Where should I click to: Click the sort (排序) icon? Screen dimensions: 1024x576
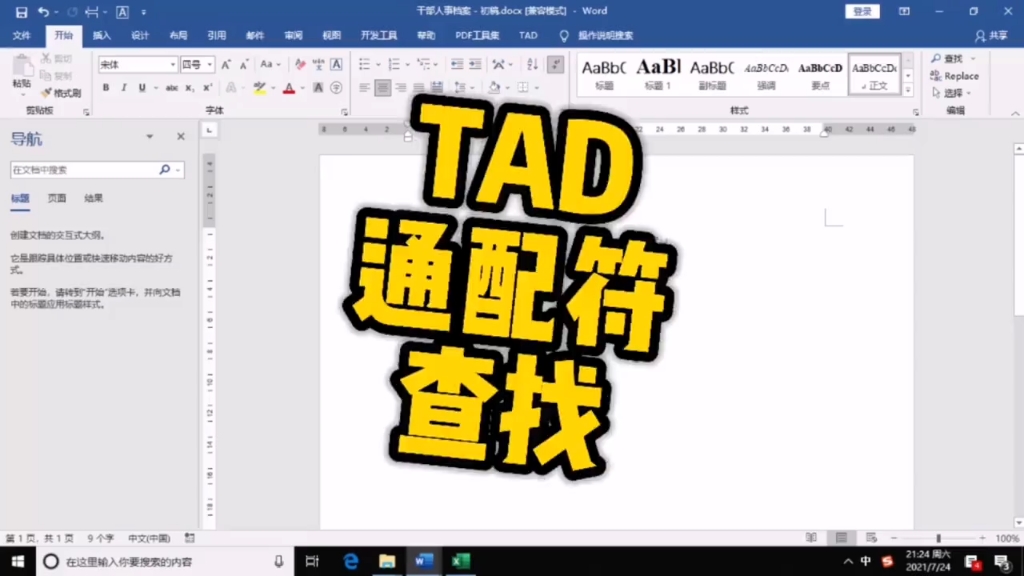533,64
